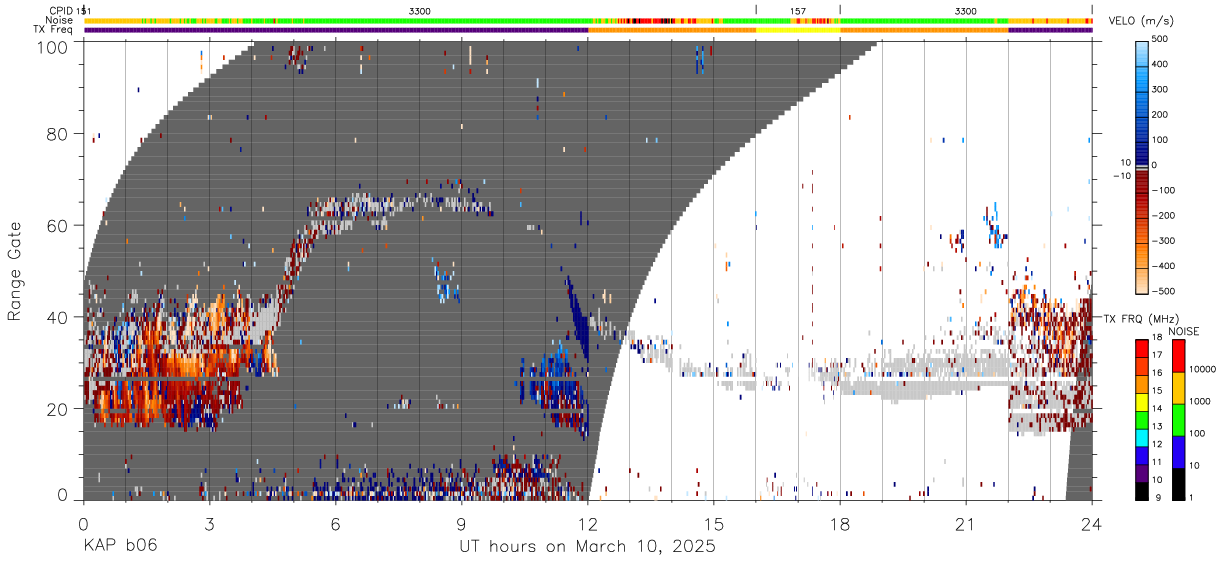Select the yellow portion of the TX Freq strip
This screenshot has height=567, width=1228.
pos(798,30)
